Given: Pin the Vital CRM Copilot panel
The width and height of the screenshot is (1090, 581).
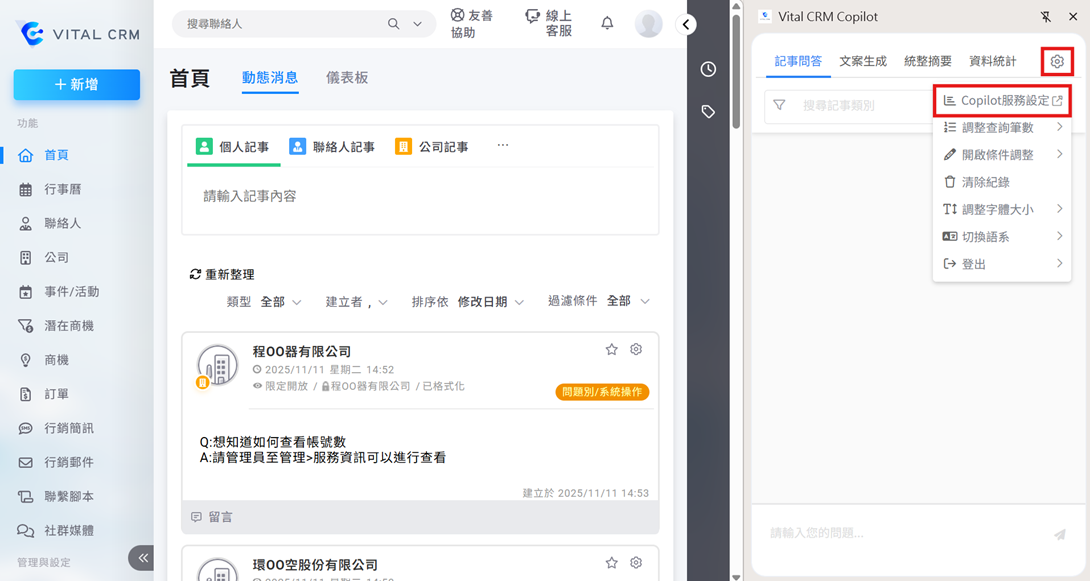Looking at the screenshot, I should click(1046, 16).
